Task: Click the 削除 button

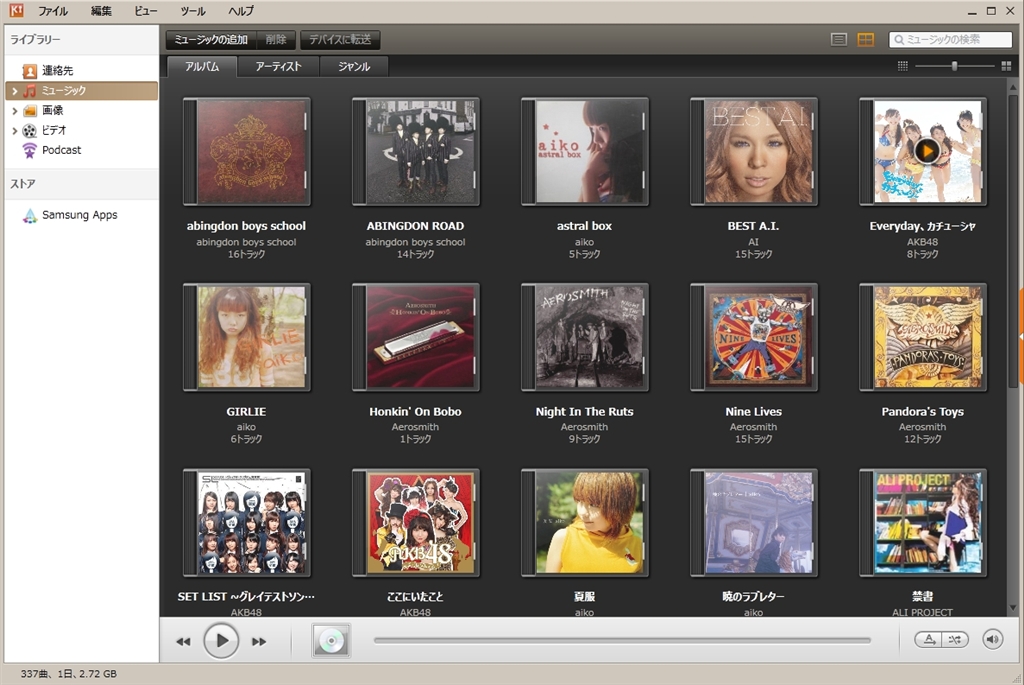Action: coord(276,40)
